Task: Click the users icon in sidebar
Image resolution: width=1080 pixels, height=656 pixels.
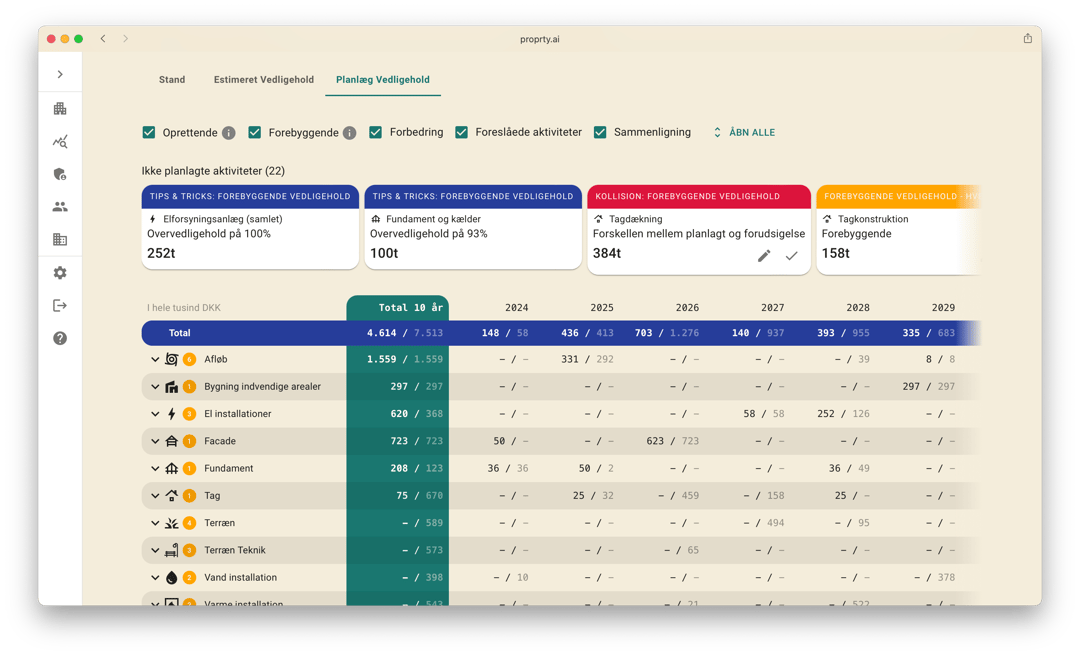Action: tap(60, 207)
